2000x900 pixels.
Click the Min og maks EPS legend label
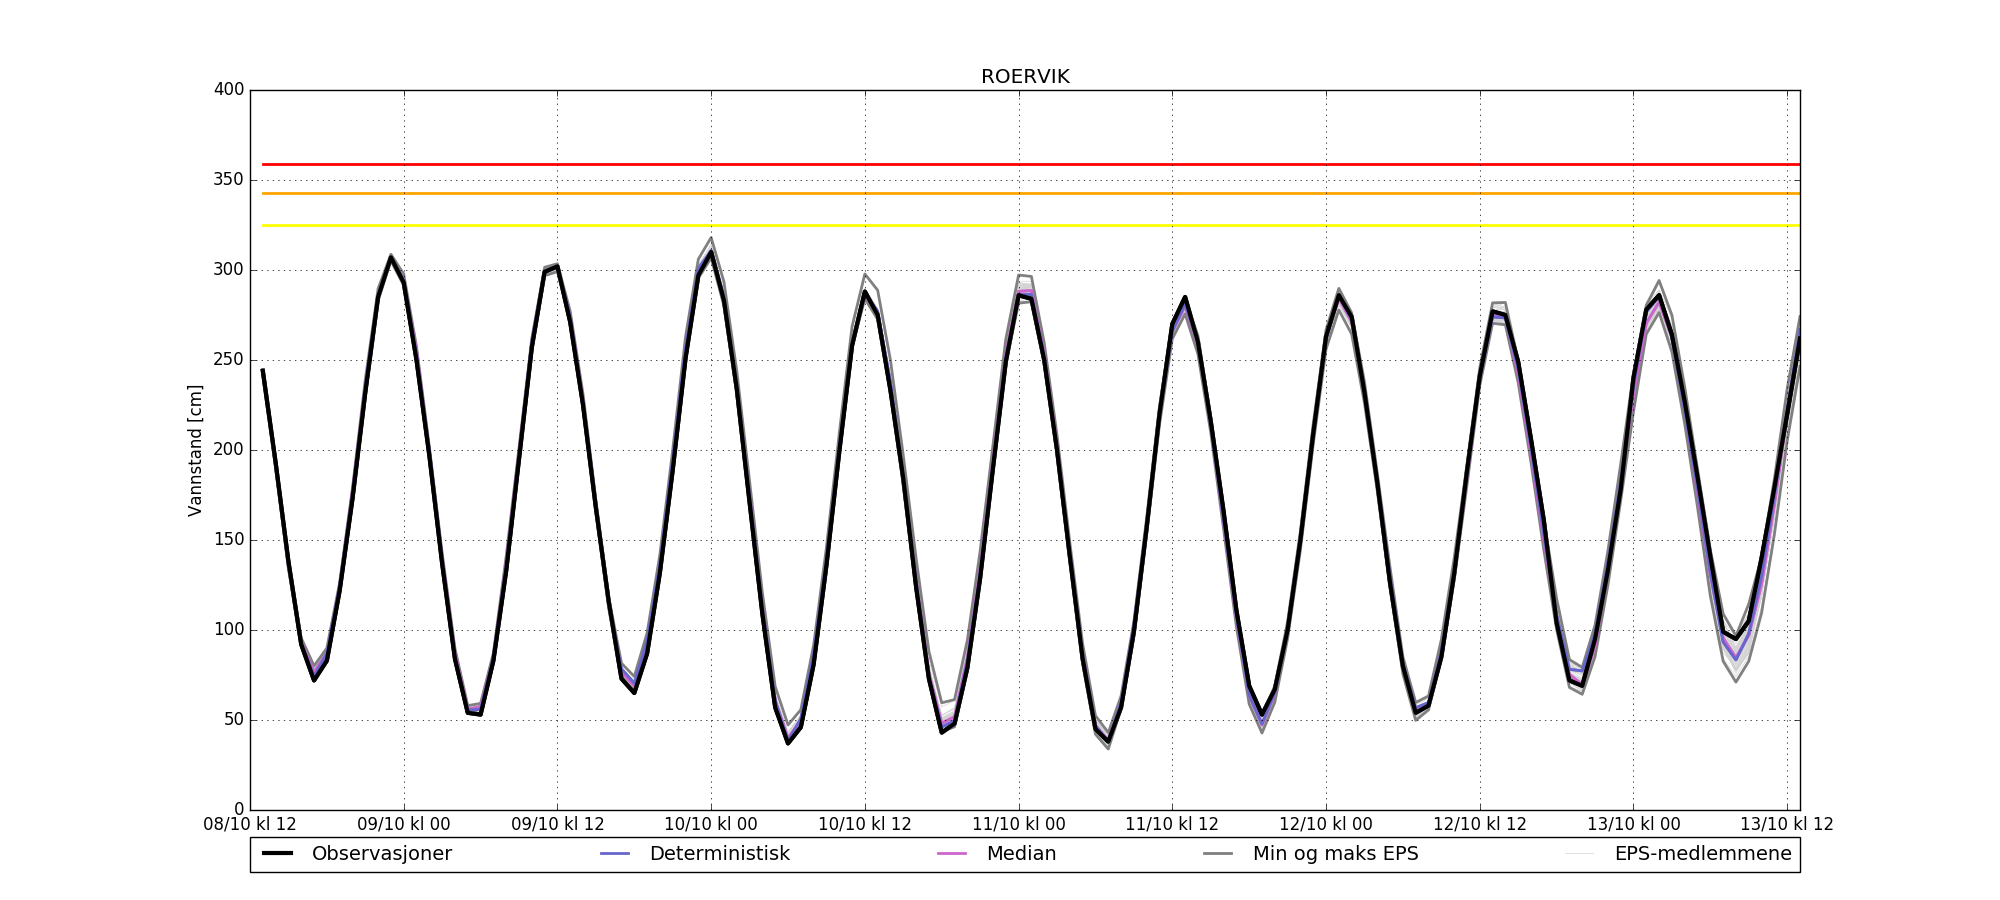click(1335, 854)
